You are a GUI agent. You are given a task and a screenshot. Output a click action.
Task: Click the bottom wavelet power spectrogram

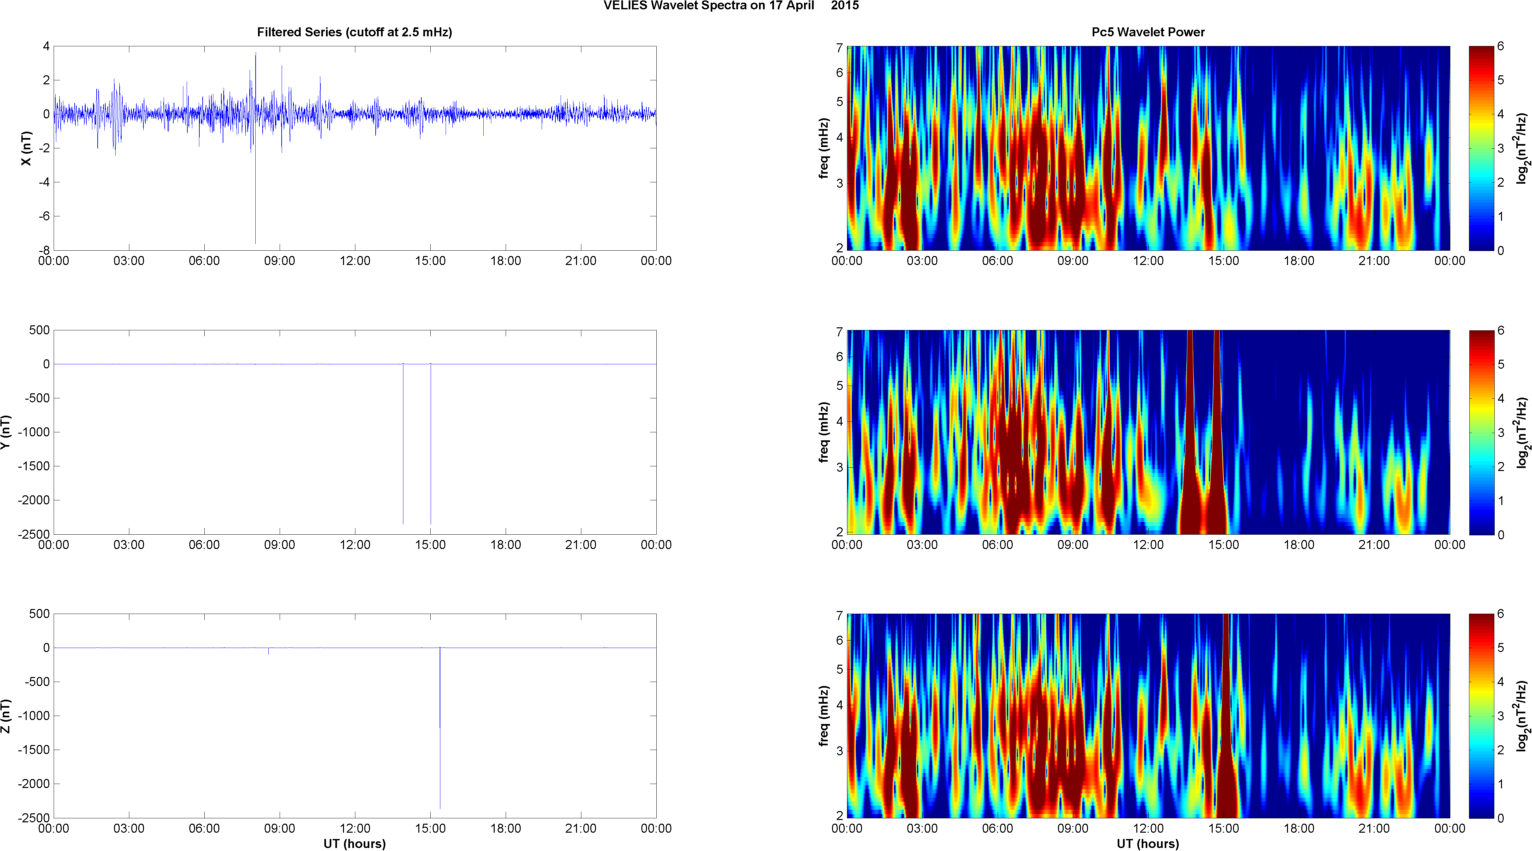[x=1148, y=716]
